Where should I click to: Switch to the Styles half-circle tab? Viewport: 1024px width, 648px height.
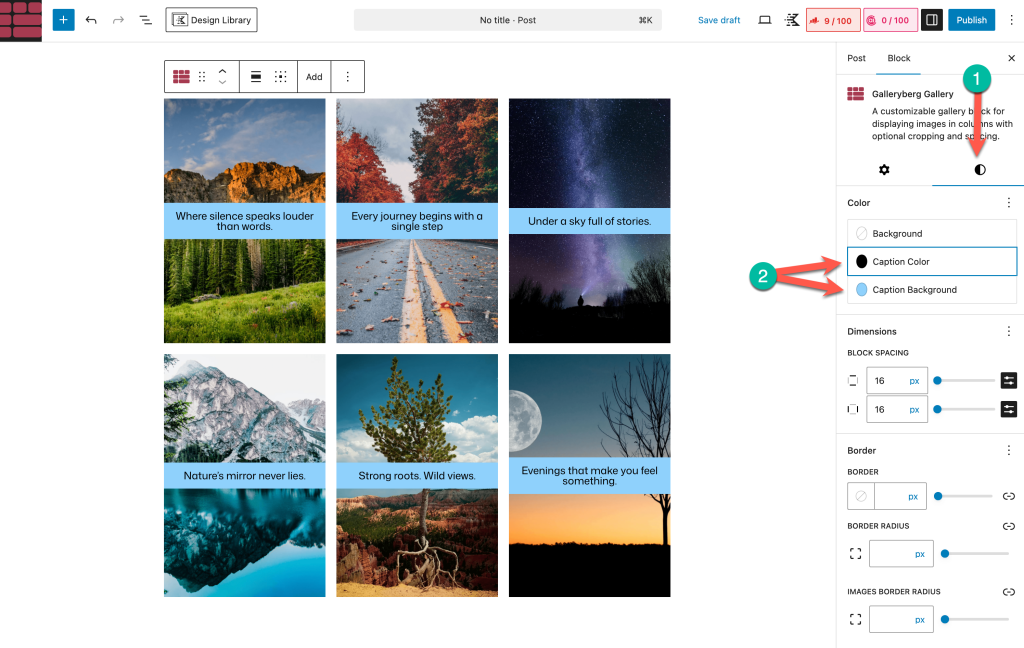tap(979, 170)
